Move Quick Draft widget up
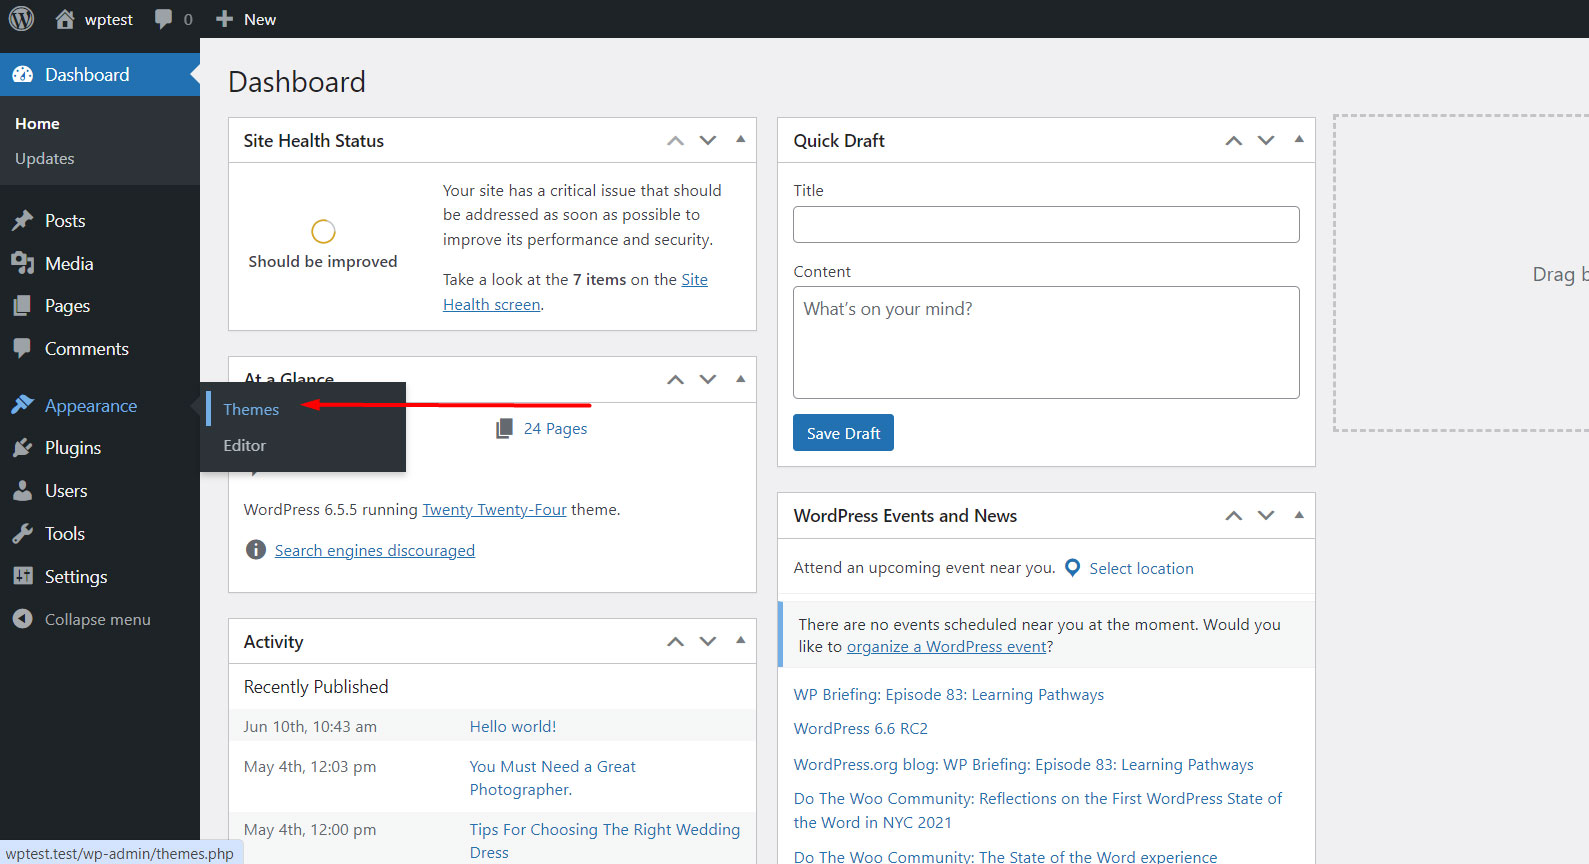 (x=1234, y=141)
